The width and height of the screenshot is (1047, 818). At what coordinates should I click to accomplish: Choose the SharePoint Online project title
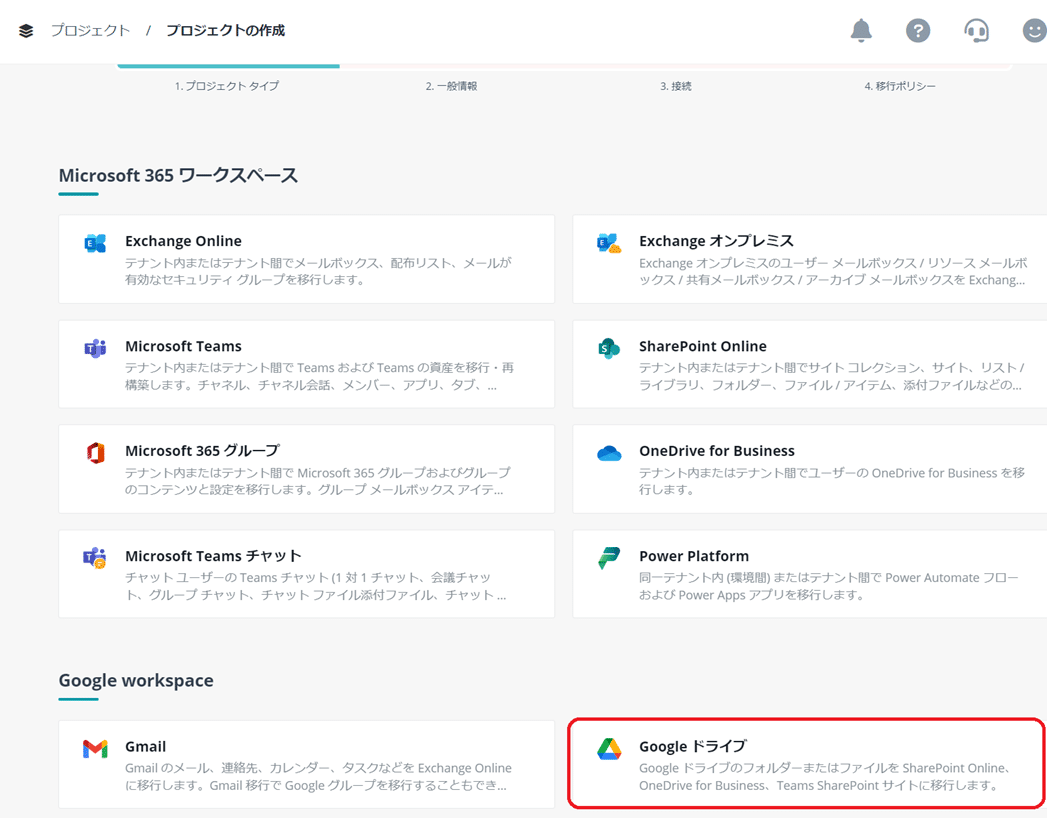pos(702,346)
